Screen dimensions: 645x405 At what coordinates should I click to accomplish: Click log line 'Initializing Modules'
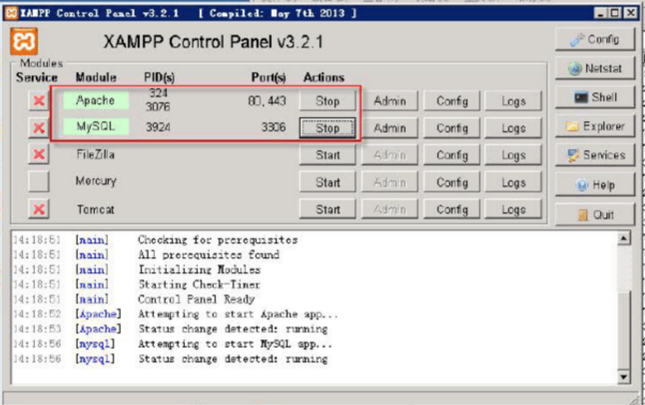click(x=200, y=270)
